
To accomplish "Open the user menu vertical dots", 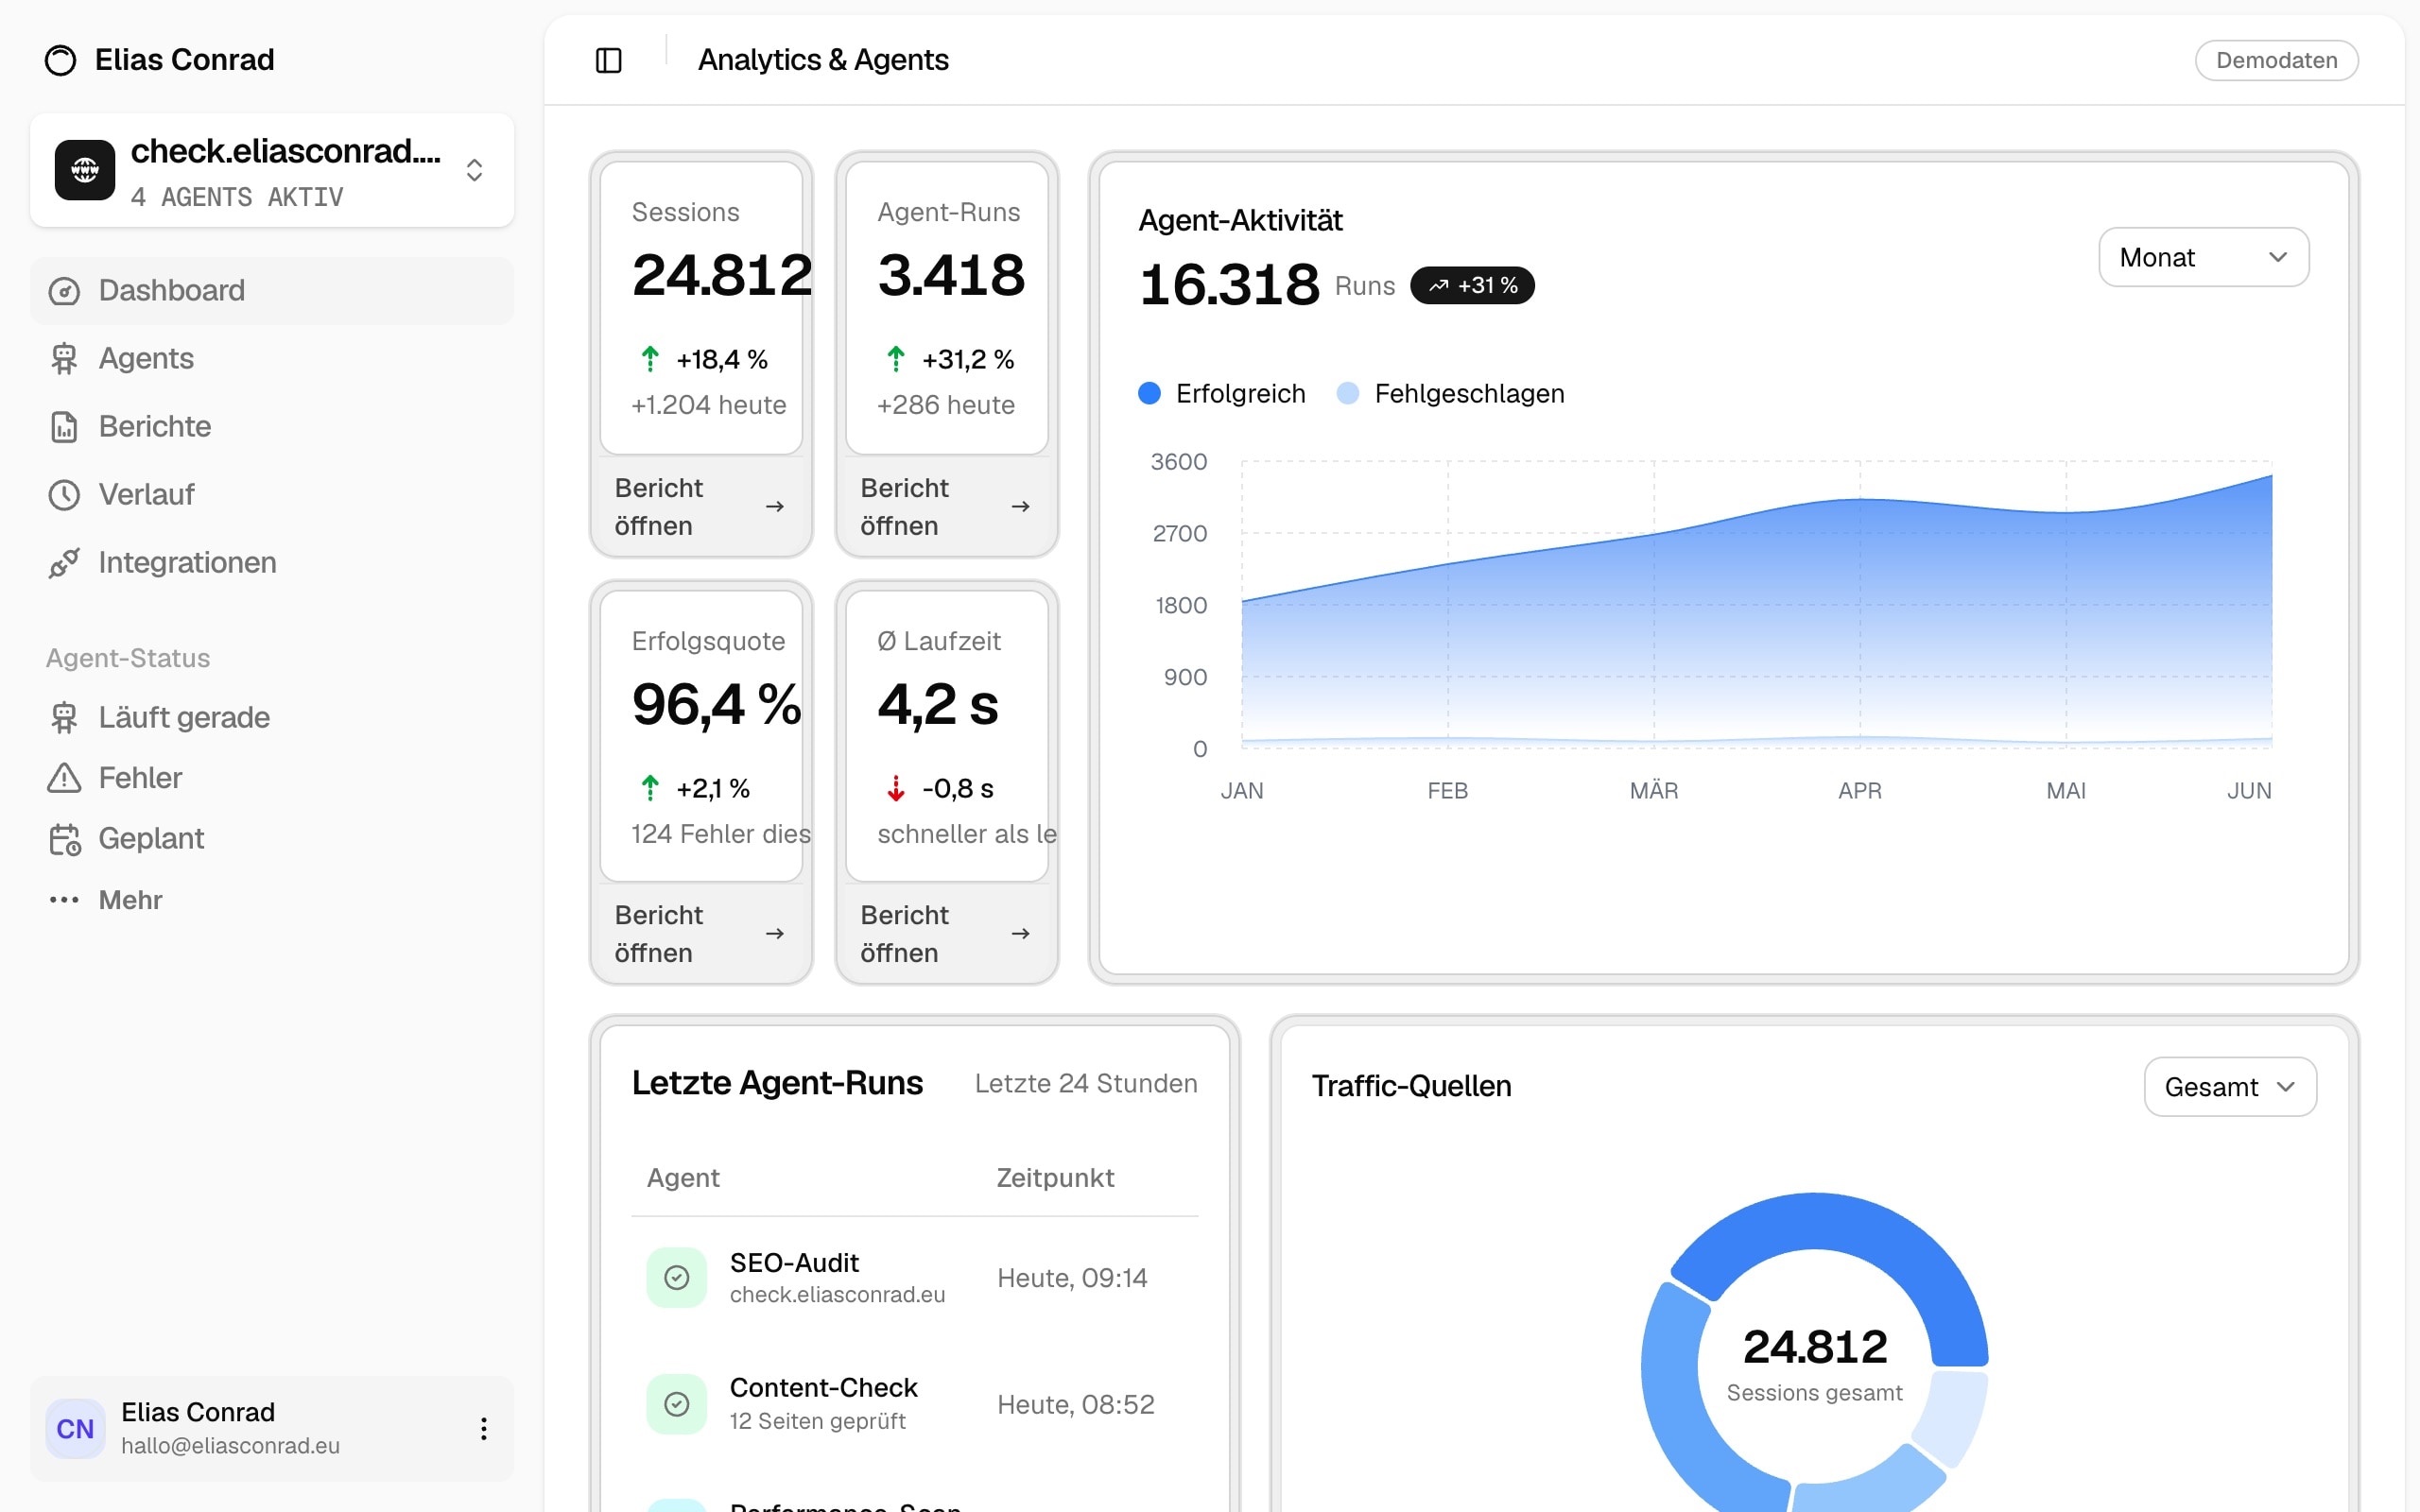I will [484, 1429].
